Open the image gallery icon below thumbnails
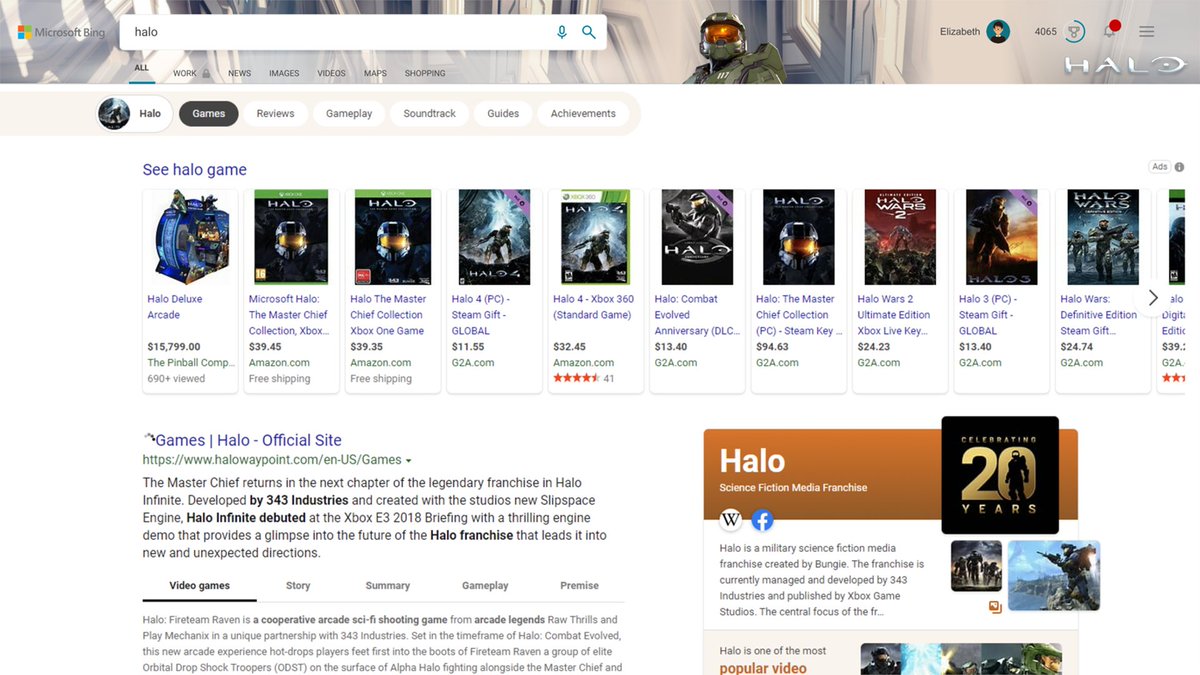Viewport: 1200px width, 675px height. (995, 607)
